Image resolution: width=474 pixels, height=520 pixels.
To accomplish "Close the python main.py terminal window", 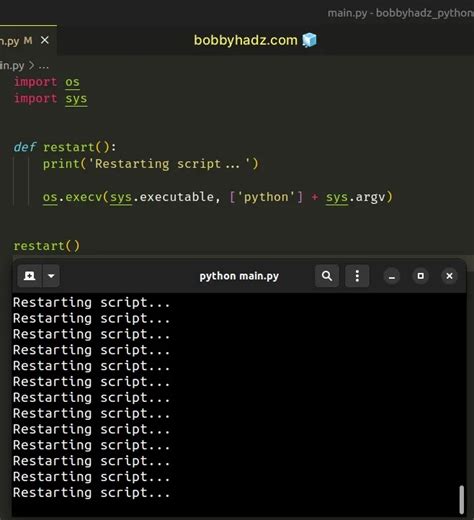I will pyautogui.click(x=449, y=276).
